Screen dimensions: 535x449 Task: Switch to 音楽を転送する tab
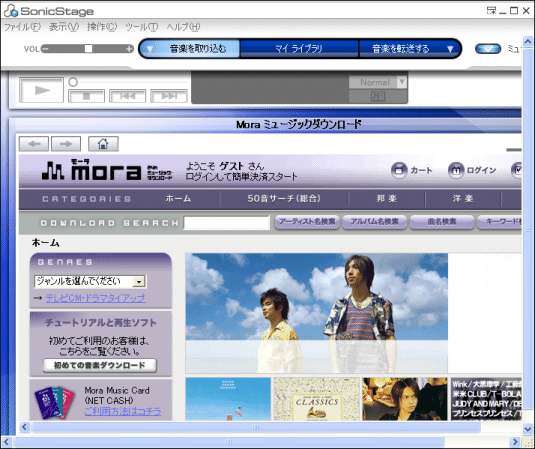point(401,49)
